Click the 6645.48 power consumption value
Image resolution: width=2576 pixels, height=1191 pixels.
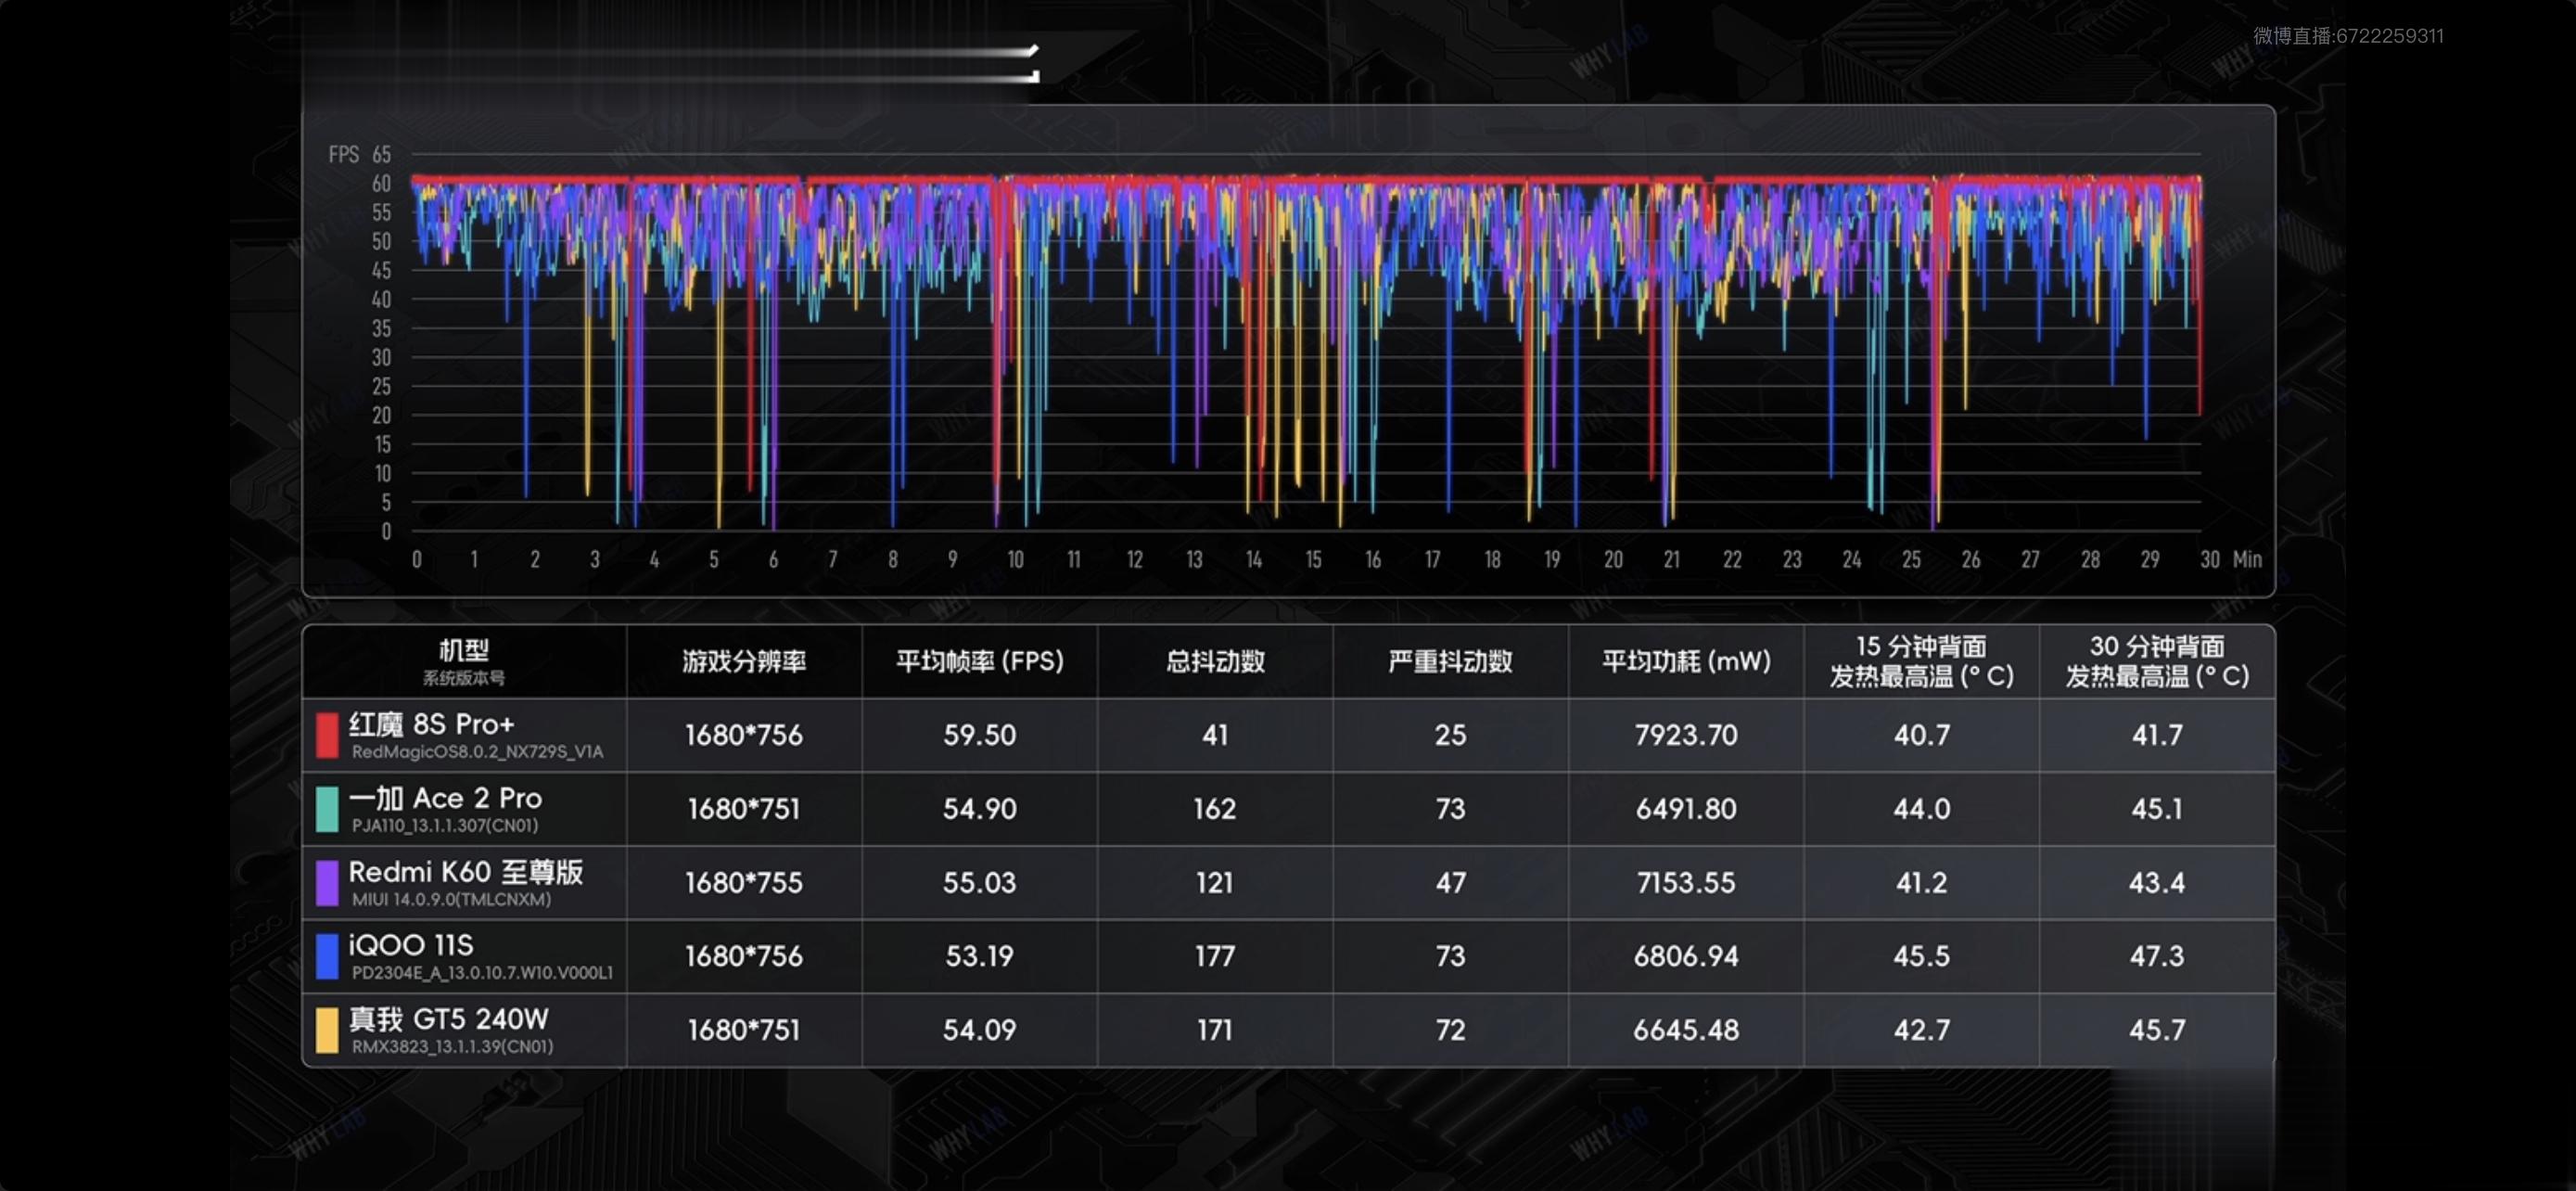pyautogui.click(x=1686, y=1030)
